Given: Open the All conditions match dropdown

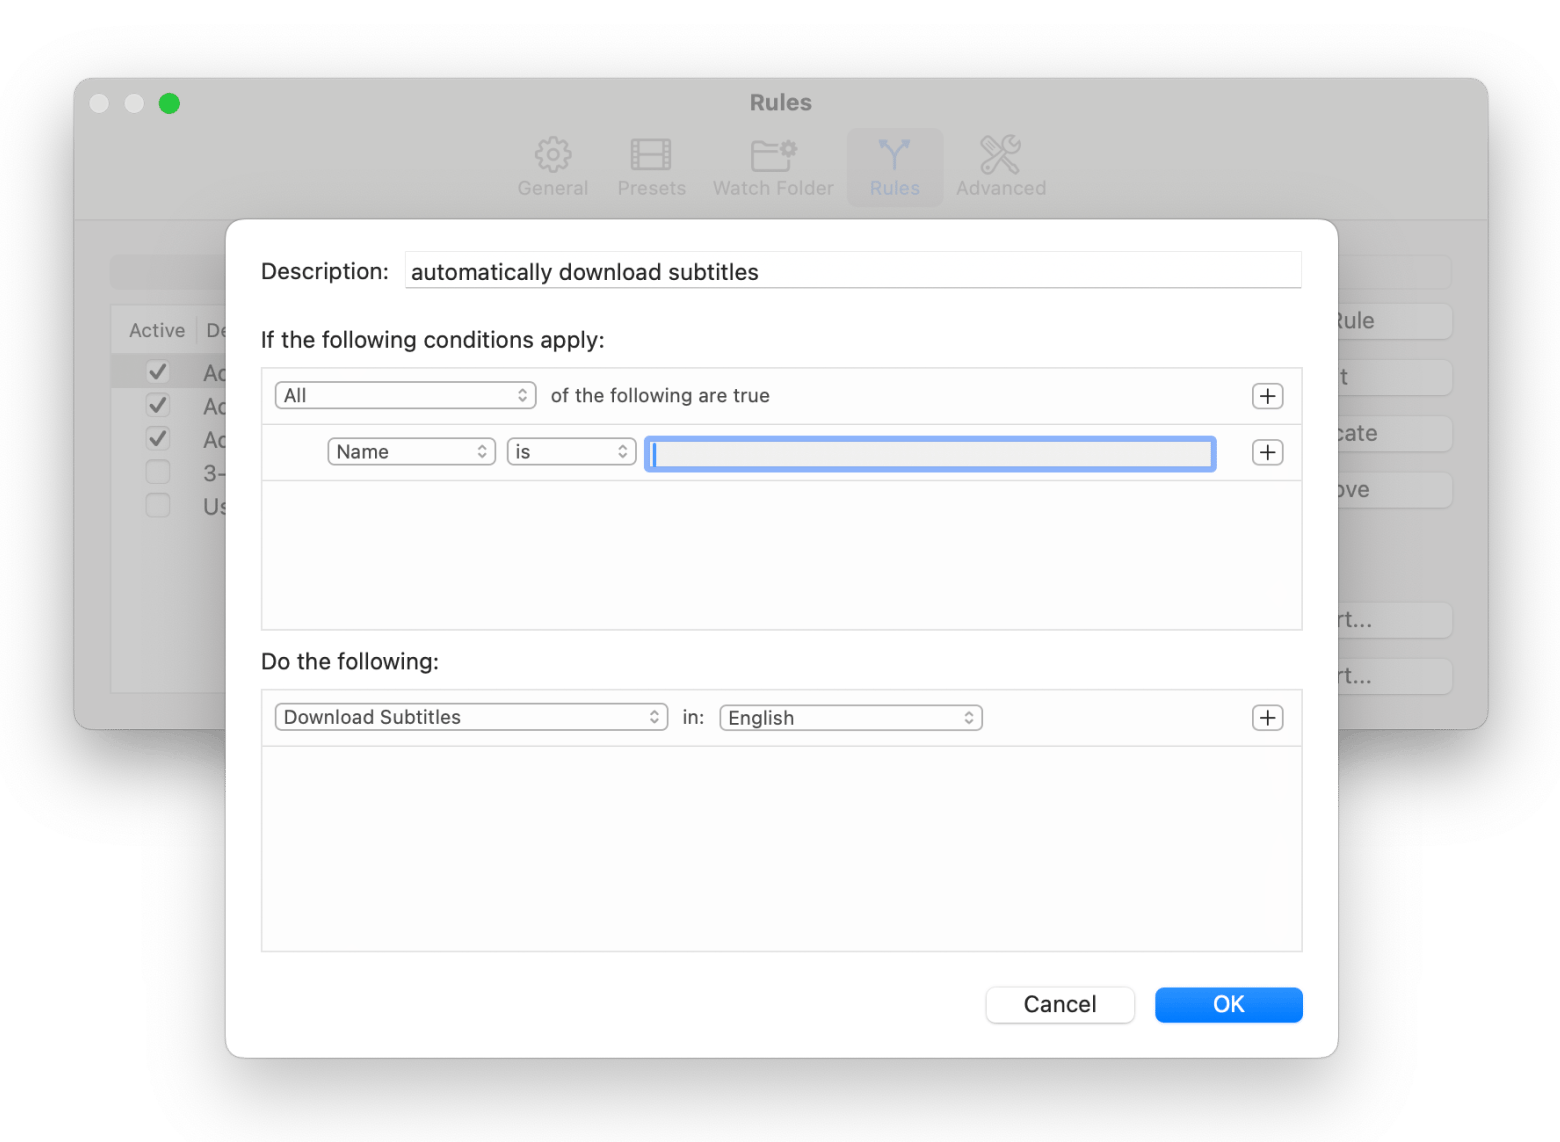Looking at the screenshot, I should tap(405, 396).
